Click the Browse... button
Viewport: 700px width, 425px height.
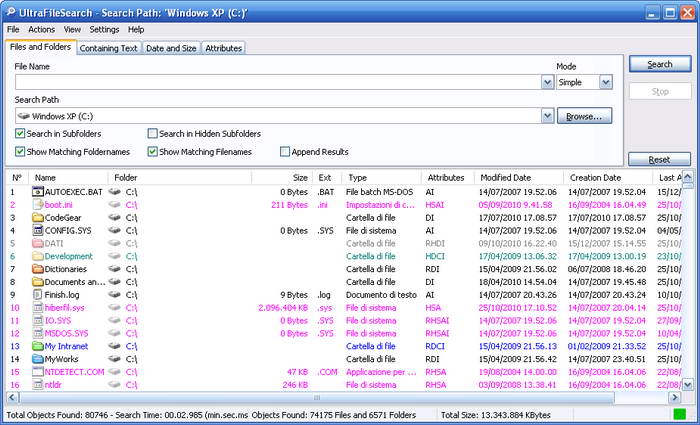(584, 116)
